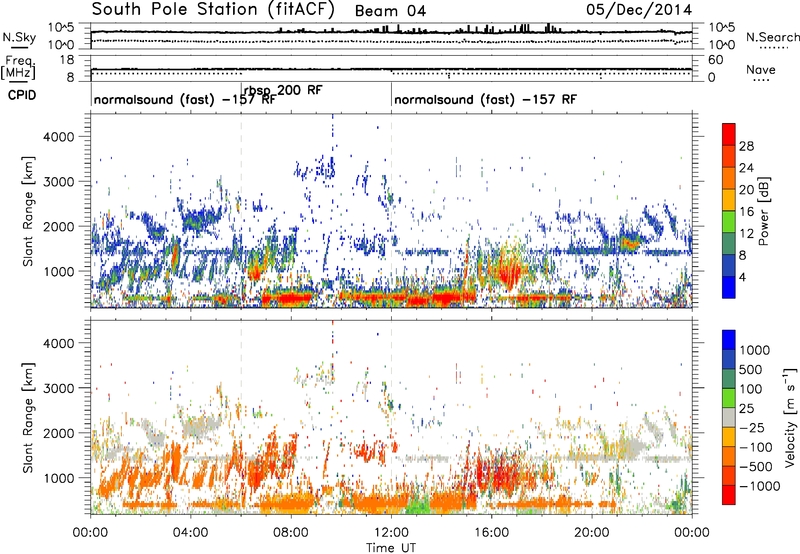Click 'Slant Range [km]' label of power panel

tap(28, 211)
